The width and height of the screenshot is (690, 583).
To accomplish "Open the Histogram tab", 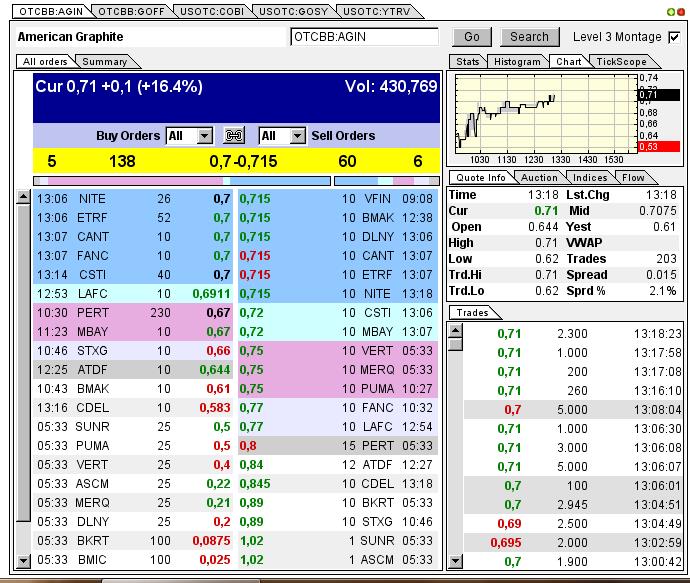I will pos(518,61).
